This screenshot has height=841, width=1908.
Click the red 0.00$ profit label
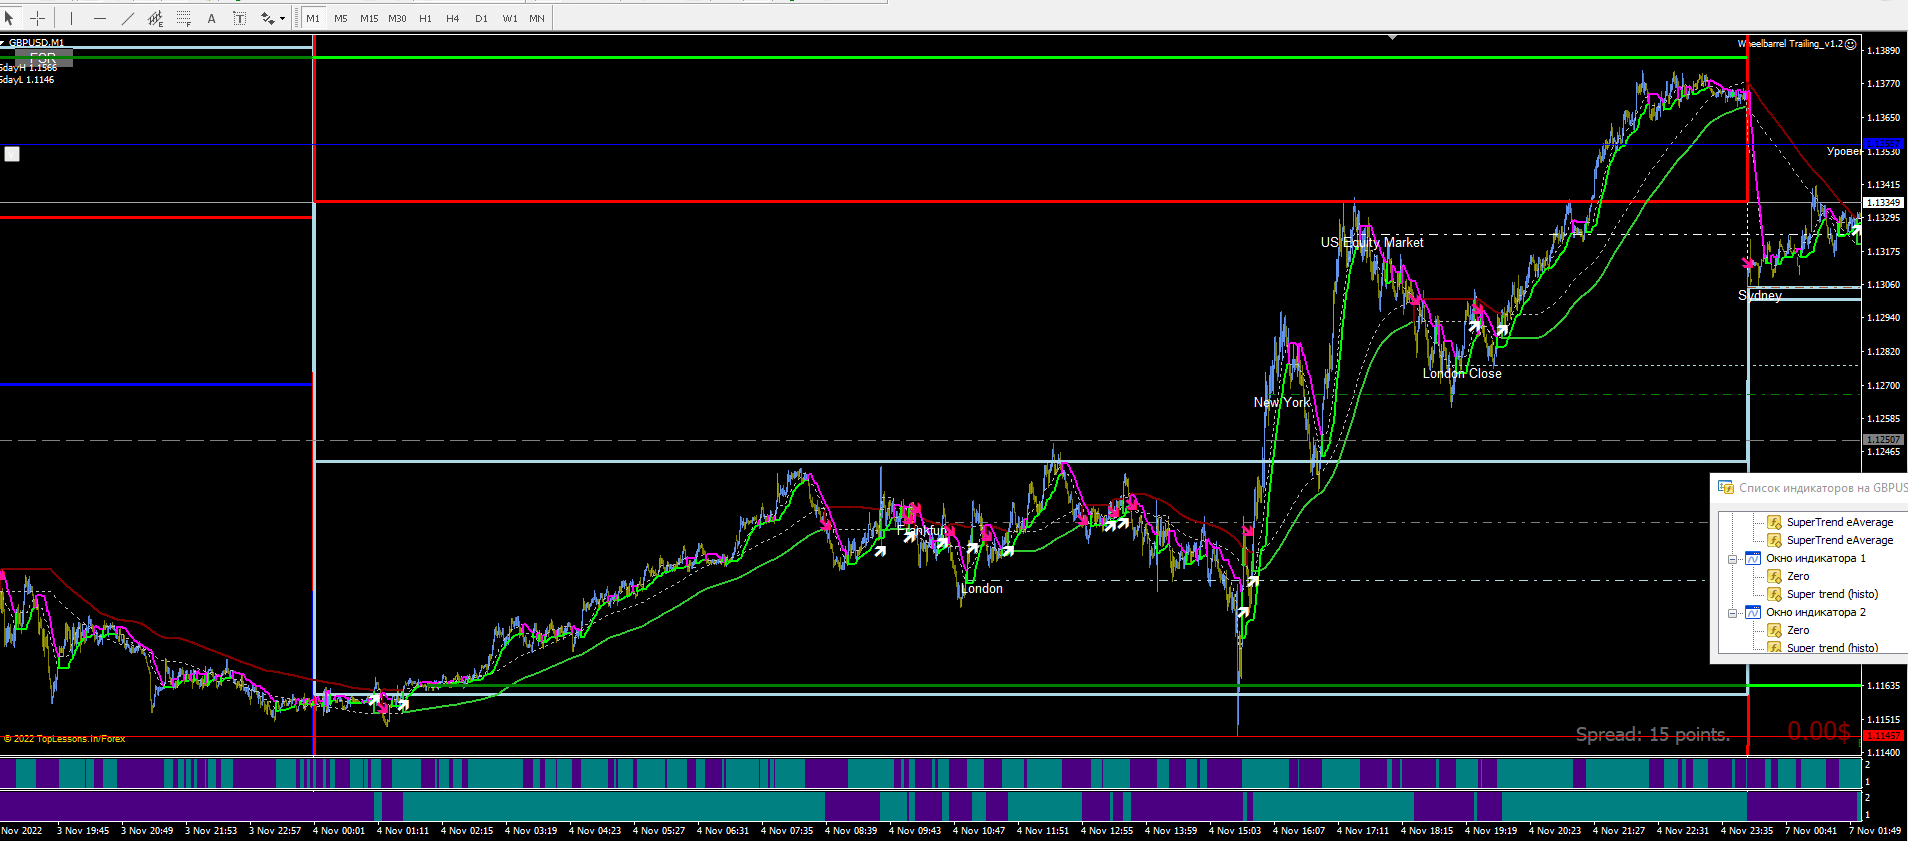(x=1819, y=732)
